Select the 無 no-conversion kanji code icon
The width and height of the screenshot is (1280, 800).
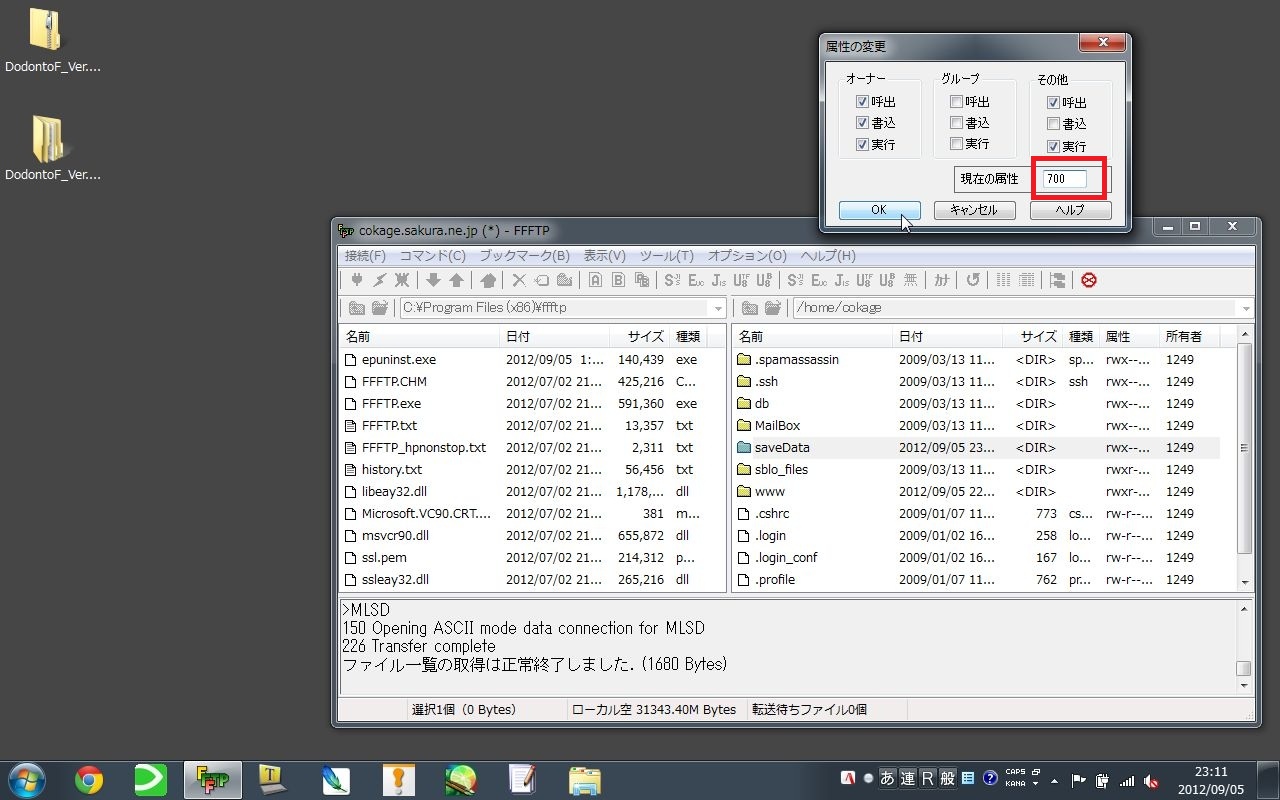pos(910,280)
